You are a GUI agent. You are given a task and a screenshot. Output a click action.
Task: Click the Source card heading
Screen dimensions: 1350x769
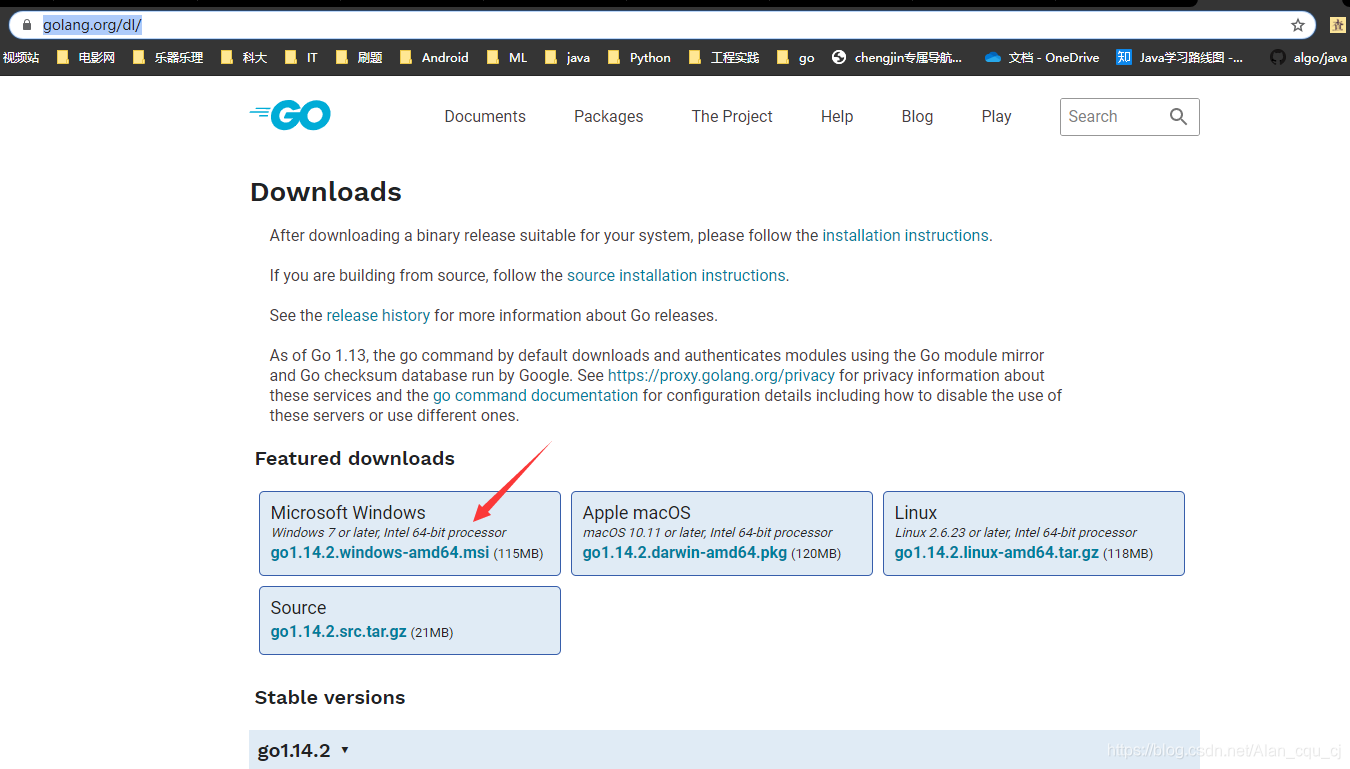[298, 608]
